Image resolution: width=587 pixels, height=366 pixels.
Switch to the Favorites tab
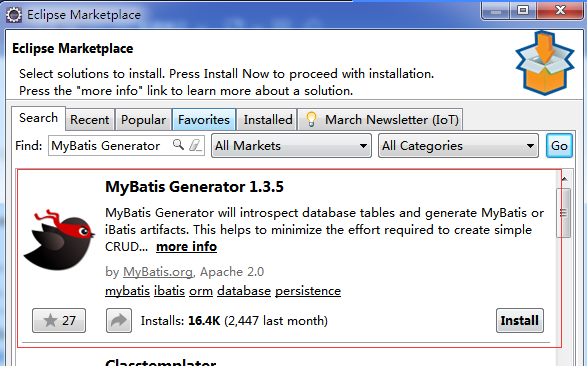pos(204,120)
